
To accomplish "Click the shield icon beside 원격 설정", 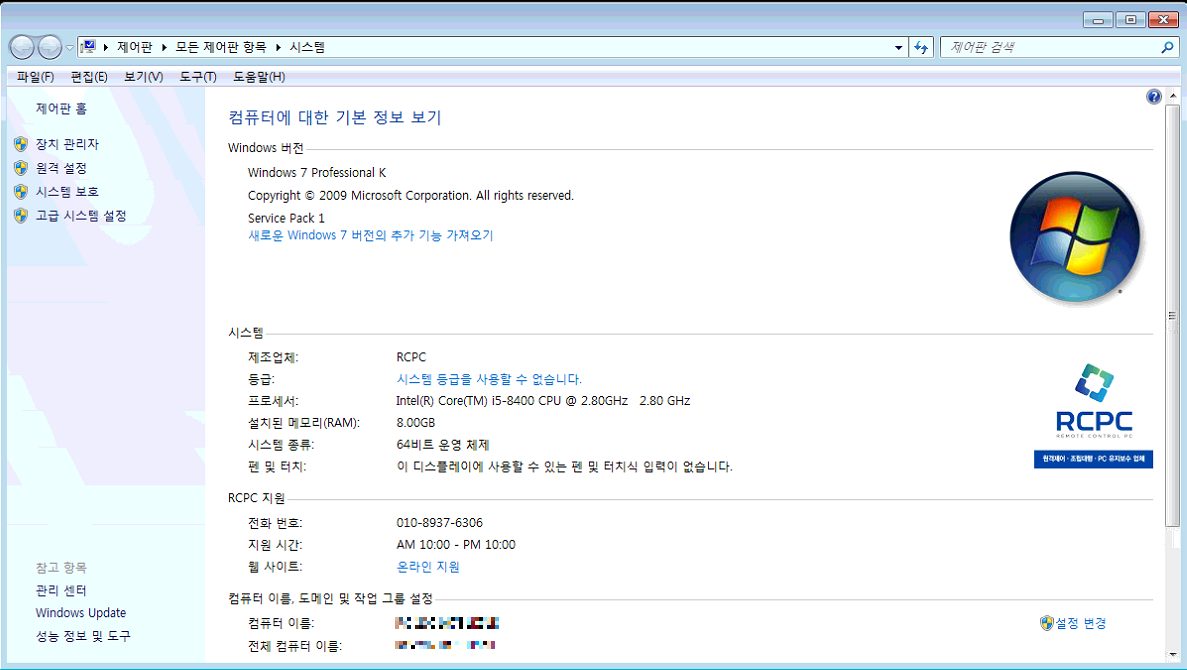I will (21, 168).
